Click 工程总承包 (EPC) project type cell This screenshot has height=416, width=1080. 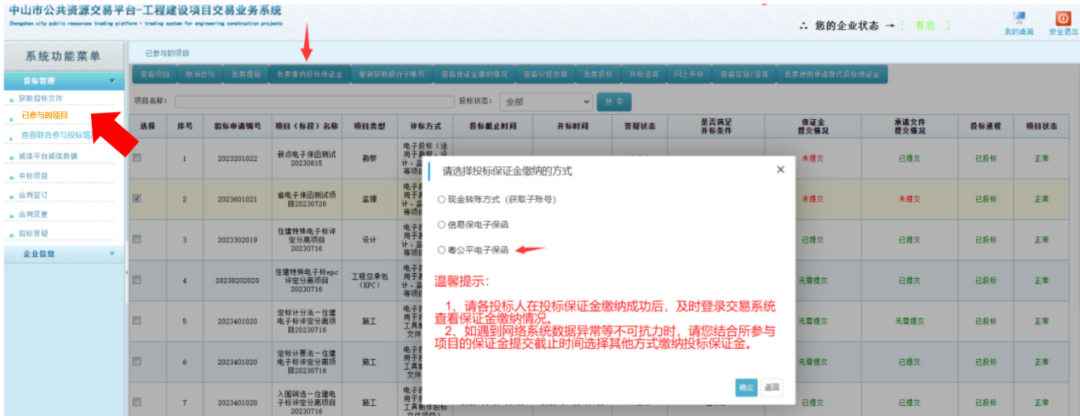coord(370,280)
